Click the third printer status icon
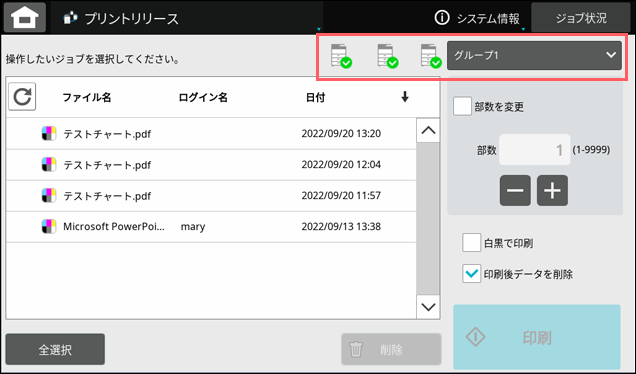Image resolution: width=636 pixels, height=374 pixels. pyautogui.click(x=431, y=56)
